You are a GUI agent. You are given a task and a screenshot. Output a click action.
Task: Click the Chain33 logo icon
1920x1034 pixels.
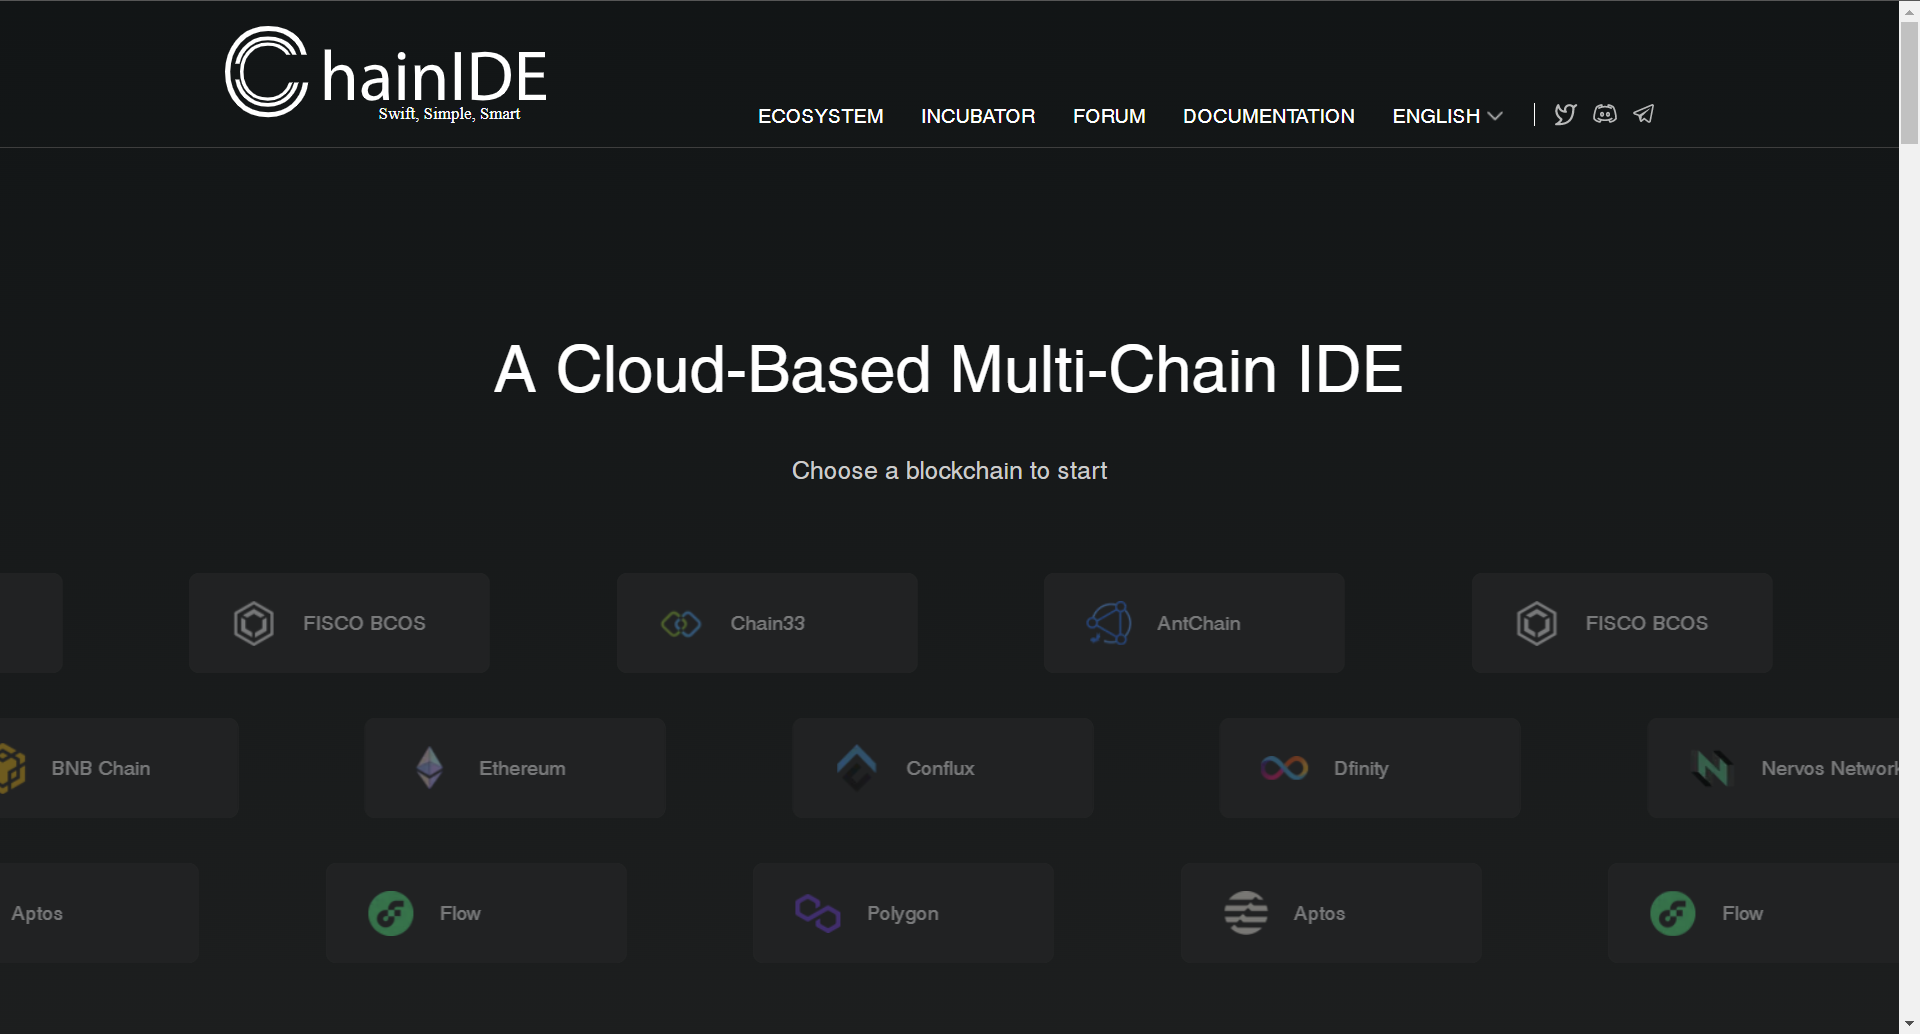point(681,624)
